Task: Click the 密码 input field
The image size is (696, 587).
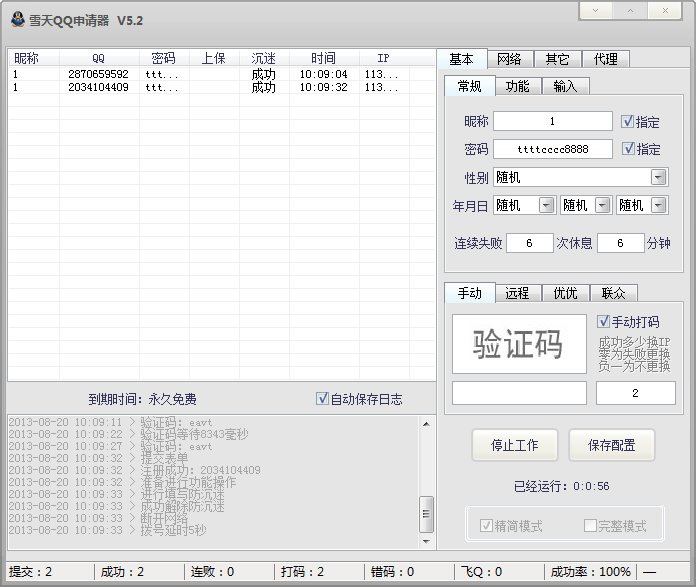Action: [x=553, y=149]
